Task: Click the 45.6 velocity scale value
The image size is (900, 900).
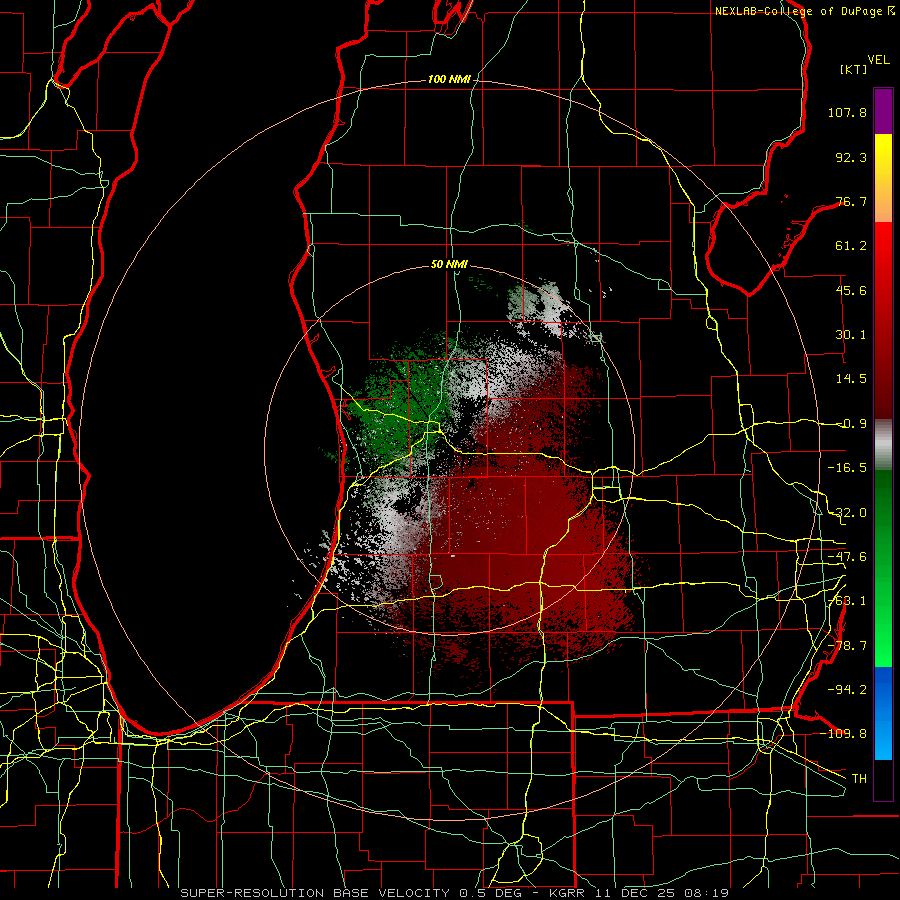Action: [x=851, y=290]
